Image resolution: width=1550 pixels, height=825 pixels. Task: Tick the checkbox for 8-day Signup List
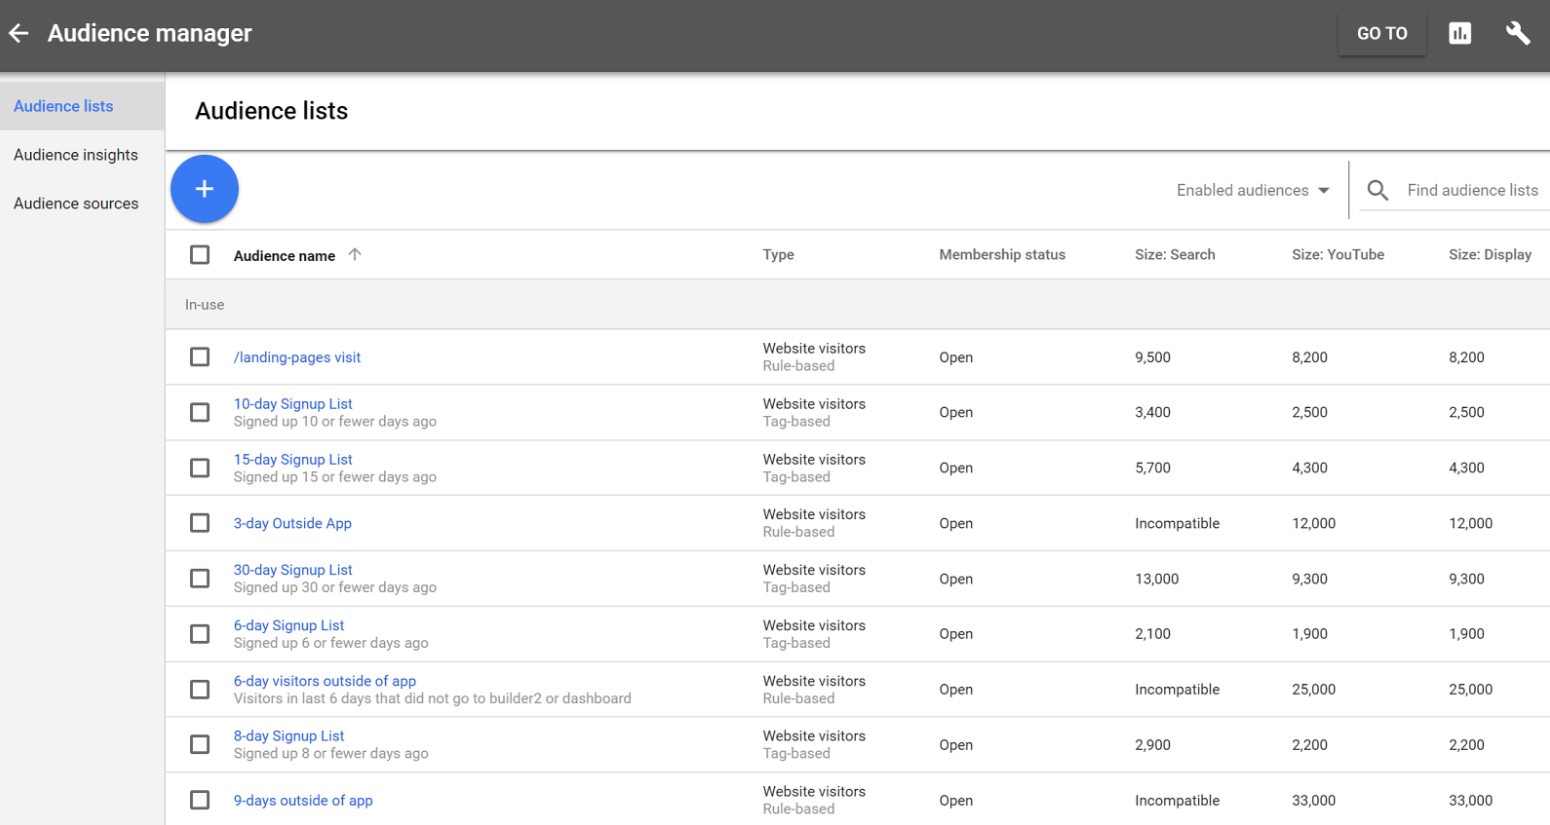click(200, 745)
